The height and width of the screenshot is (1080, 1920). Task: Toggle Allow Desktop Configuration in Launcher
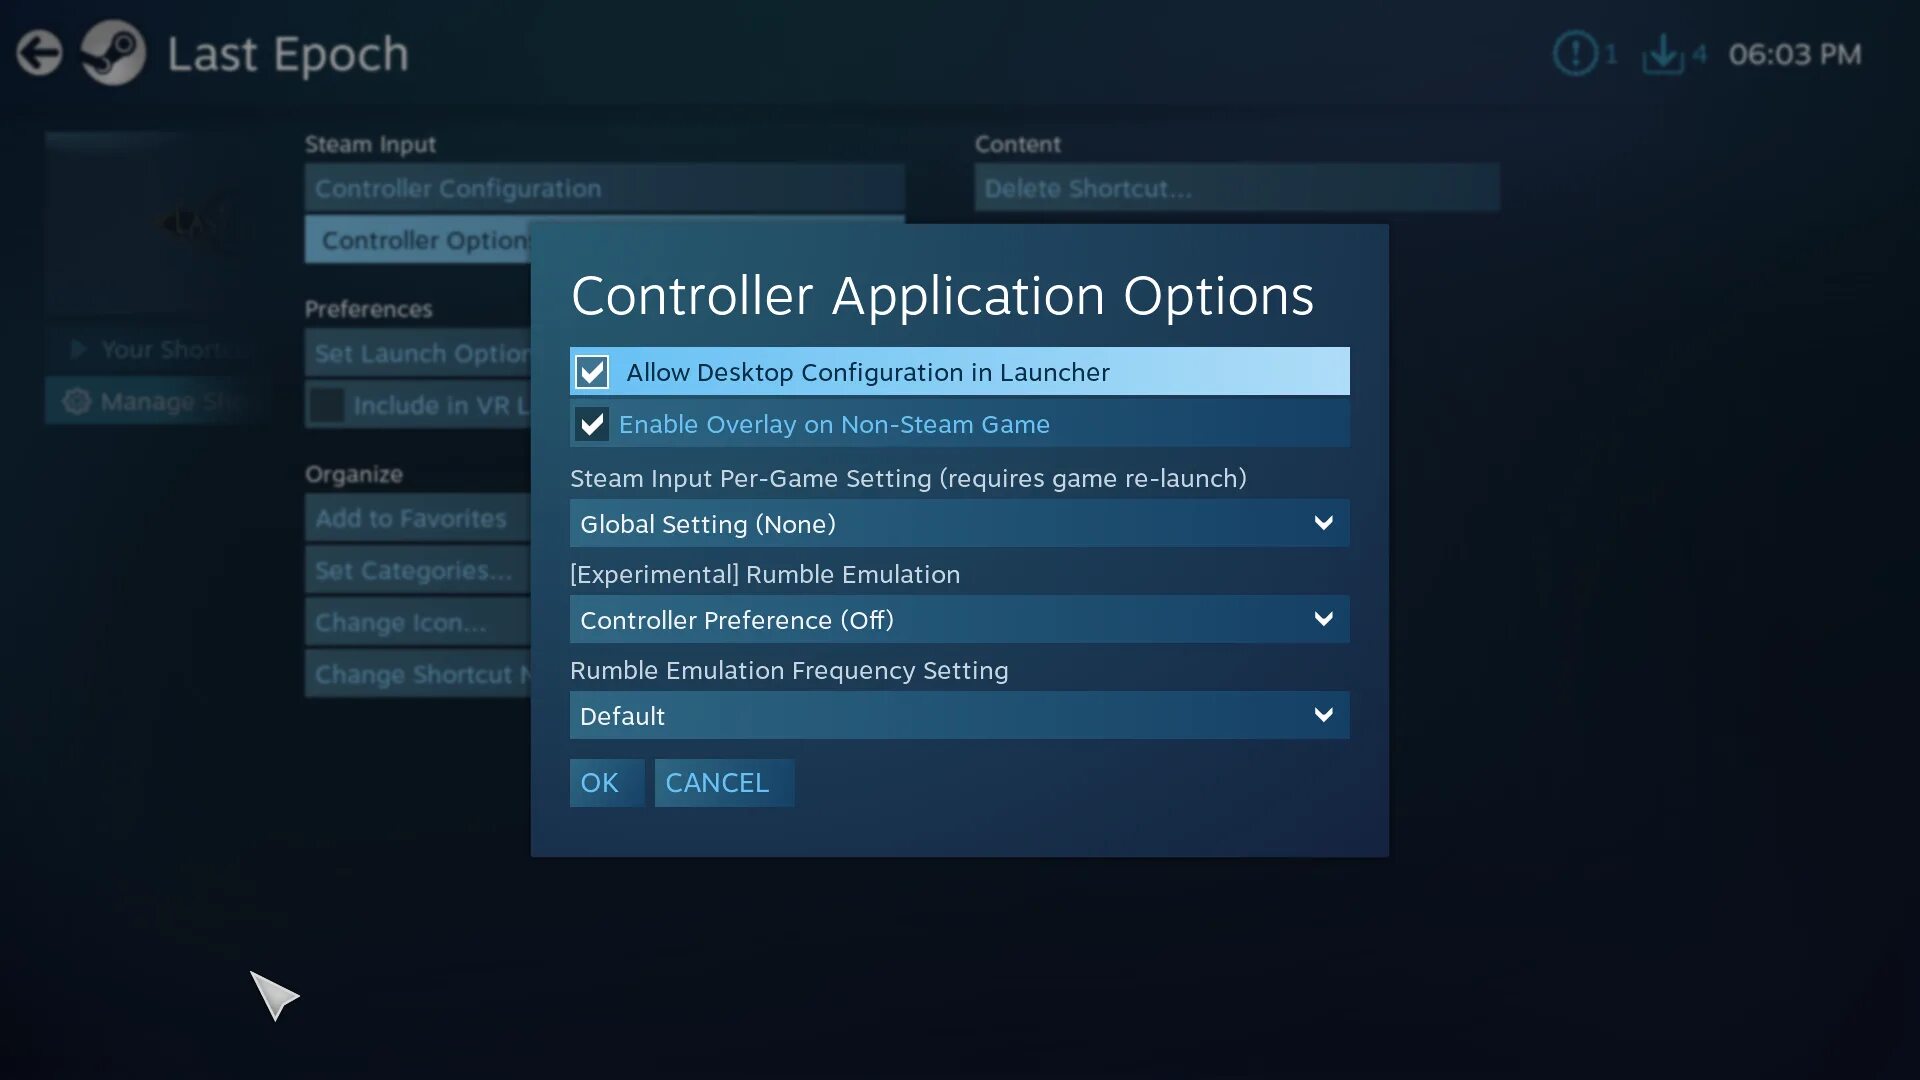tap(591, 371)
